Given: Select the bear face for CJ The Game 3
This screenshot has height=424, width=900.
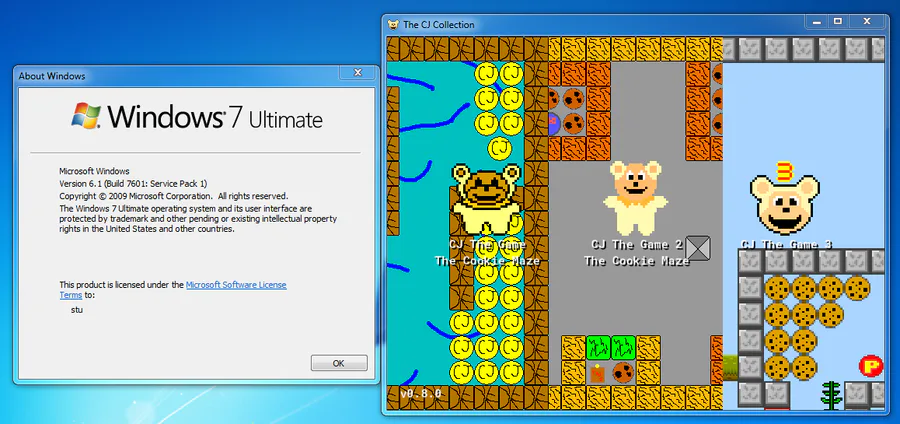Looking at the screenshot, I should point(784,205).
